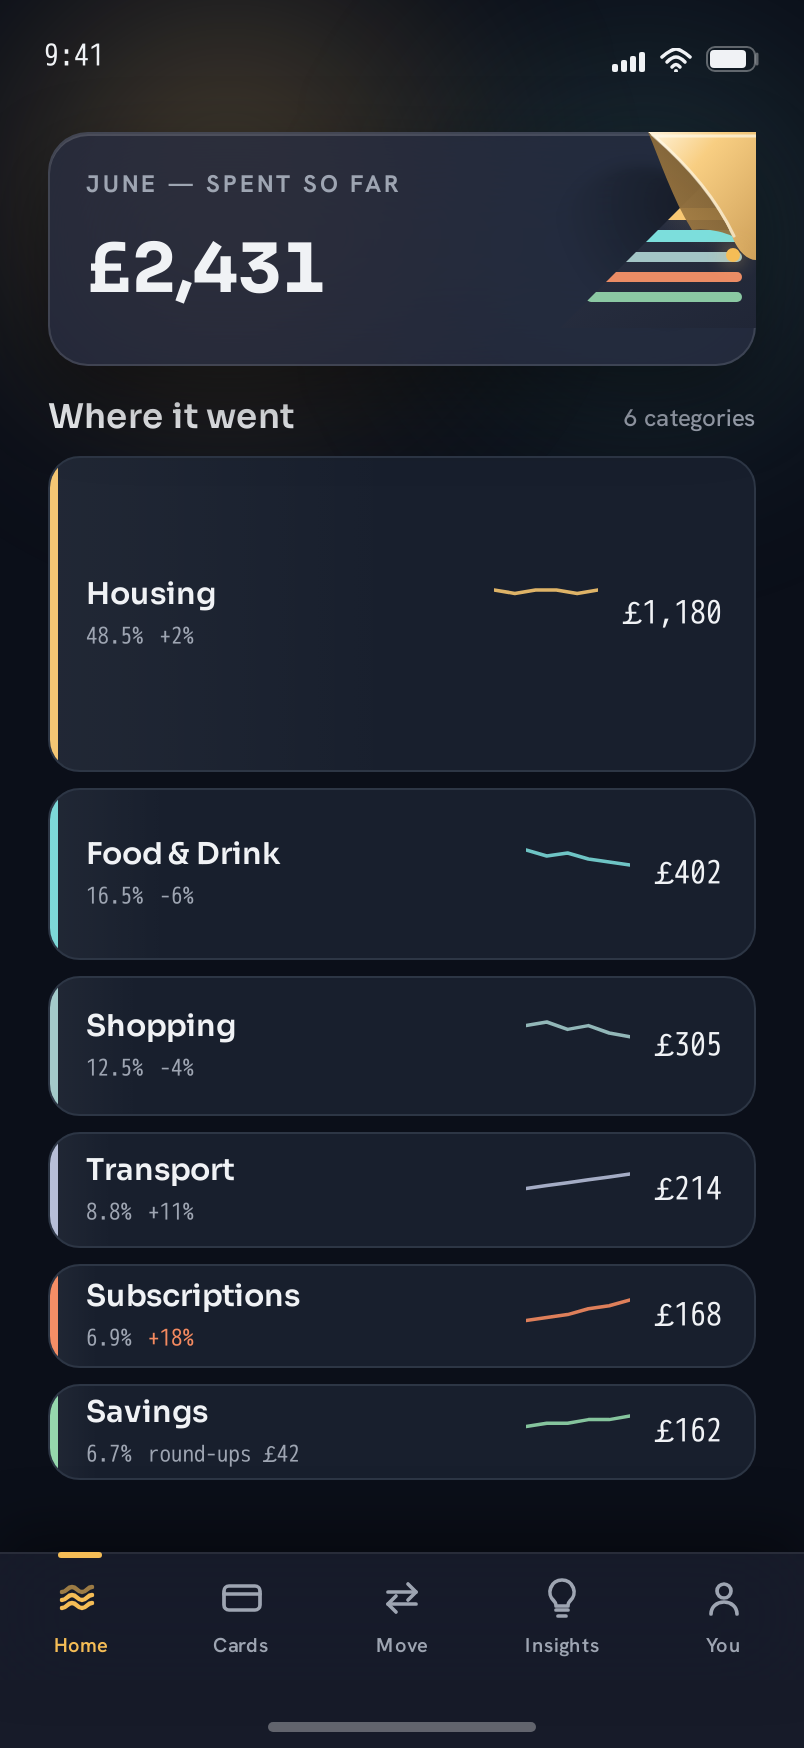Viewport: 804px width, 1748px height.
Task: Select the Shopping category row
Action: [402, 1046]
